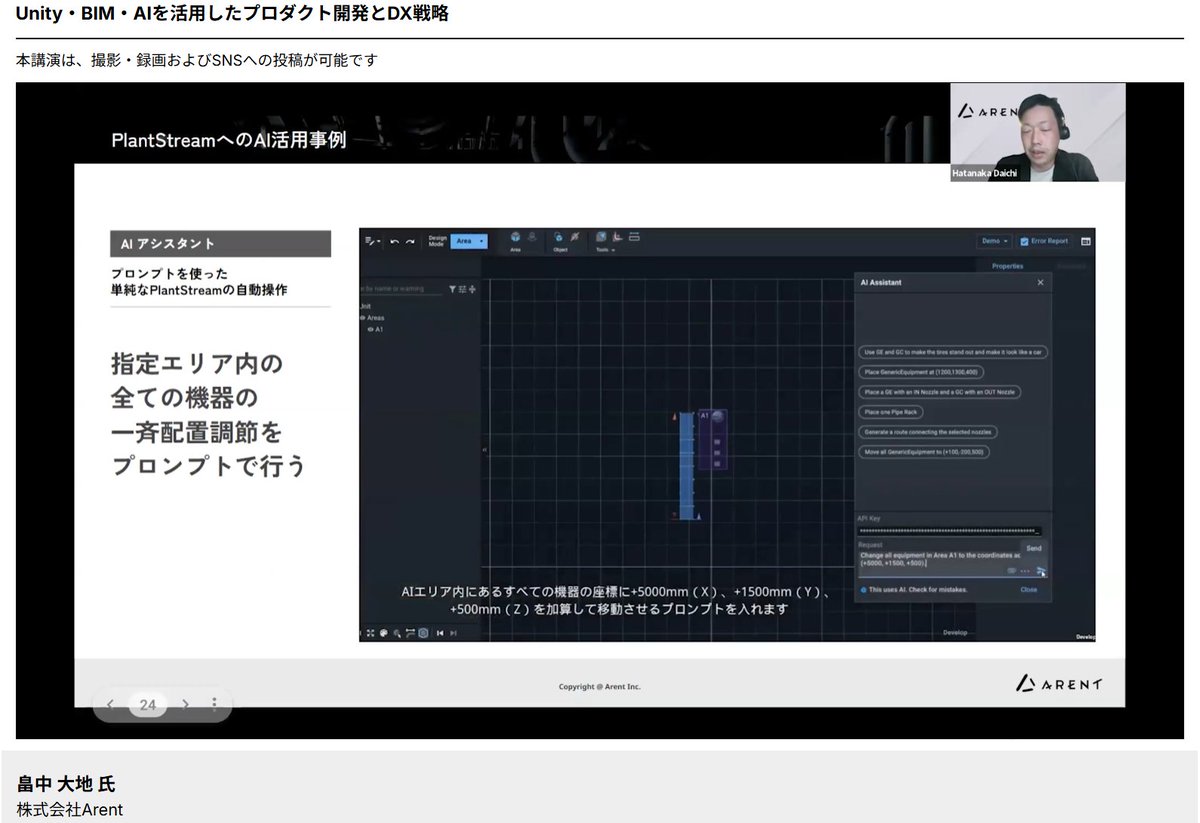Viewport: 1200px width, 823px height.
Task: Click inside the Request input field
Action: pyautogui.click(x=933, y=560)
